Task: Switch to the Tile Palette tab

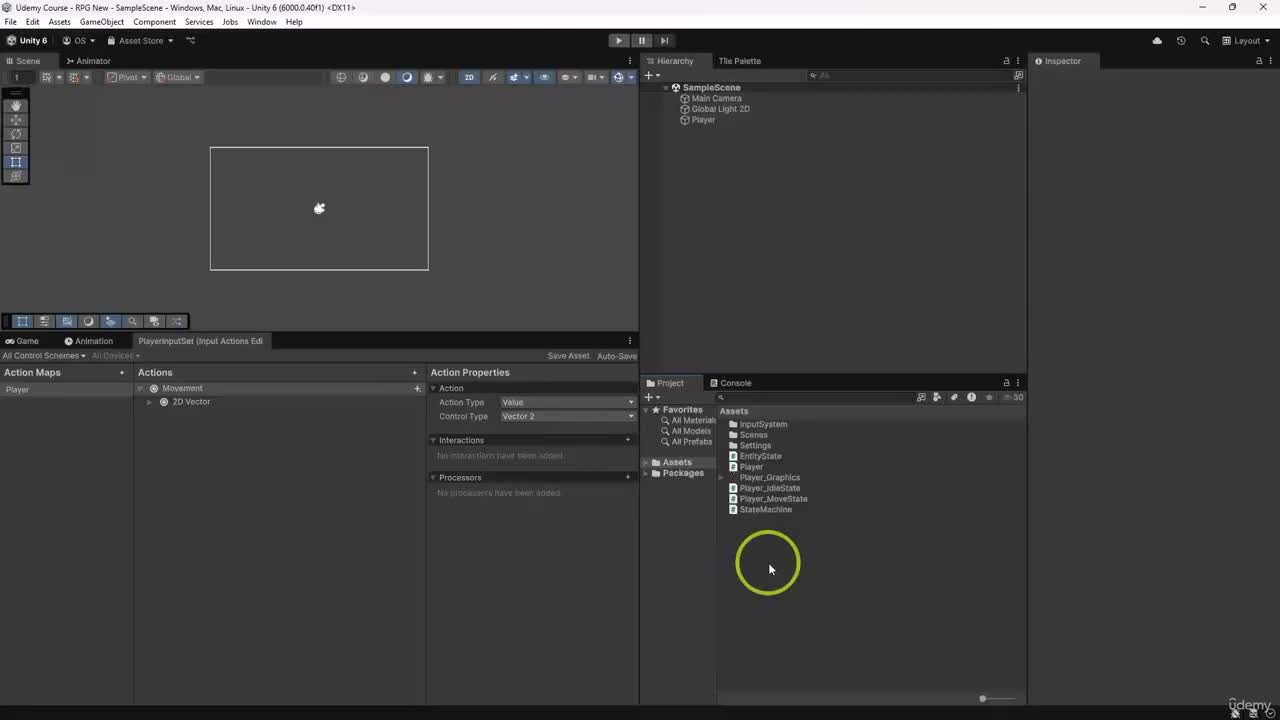Action: [x=739, y=61]
